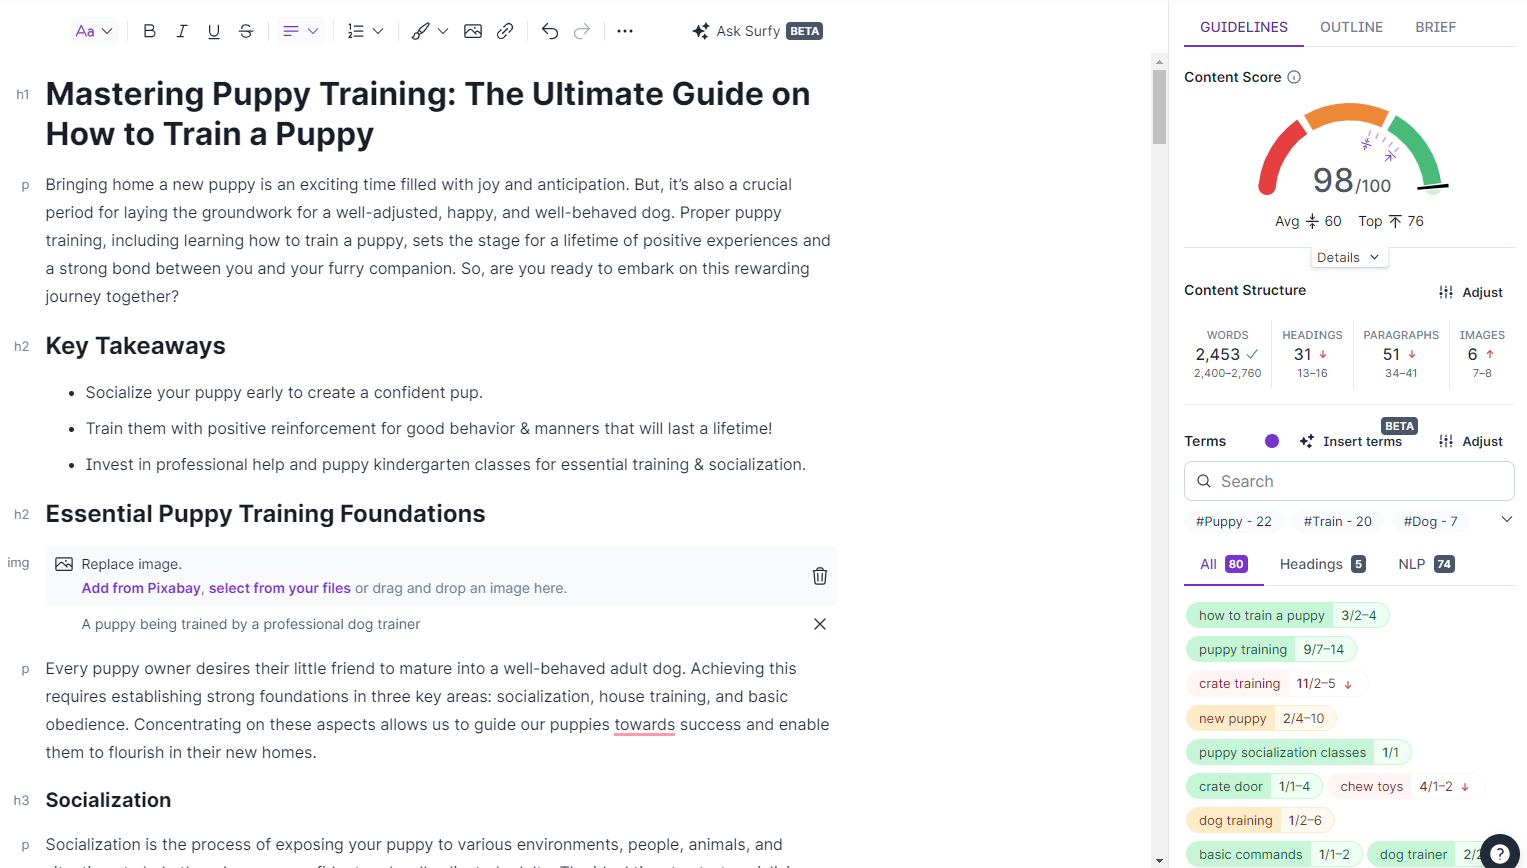Toggle the purple Terms indicator
Image resolution: width=1527 pixels, height=868 pixels.
[x=1272, y=441]
